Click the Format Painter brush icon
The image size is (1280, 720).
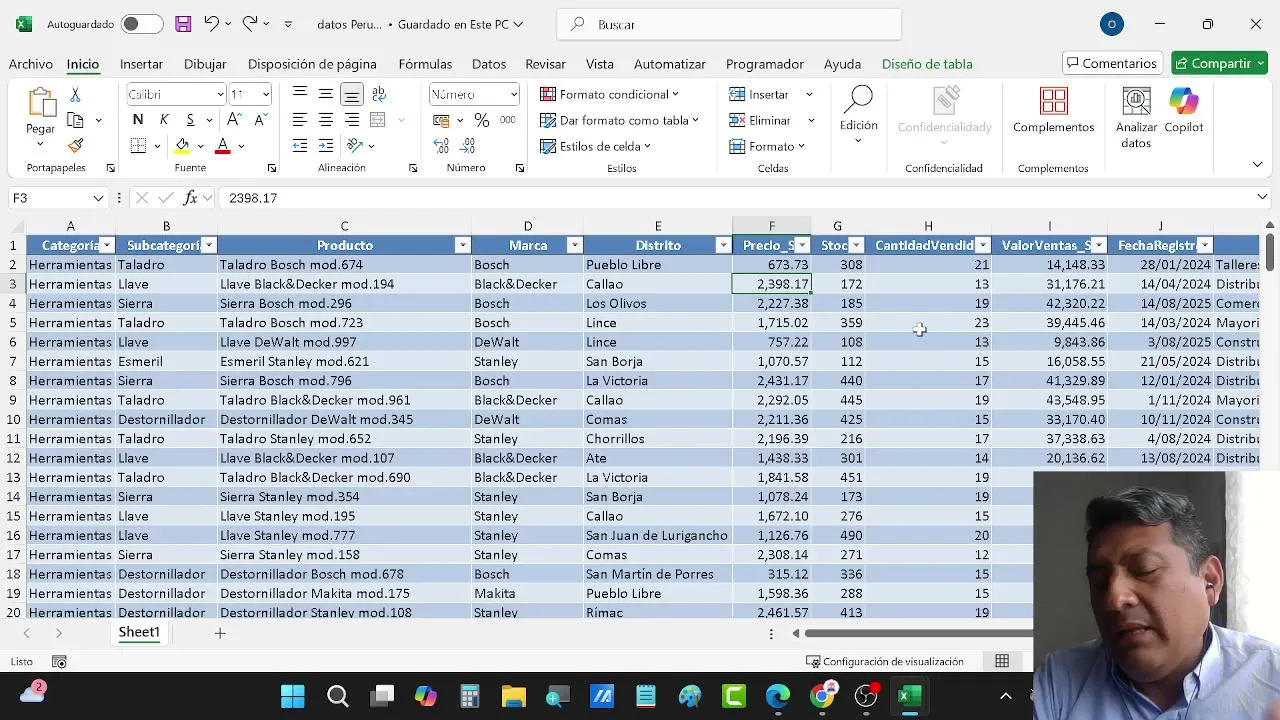pyautogui.click(x=75, y=146)
